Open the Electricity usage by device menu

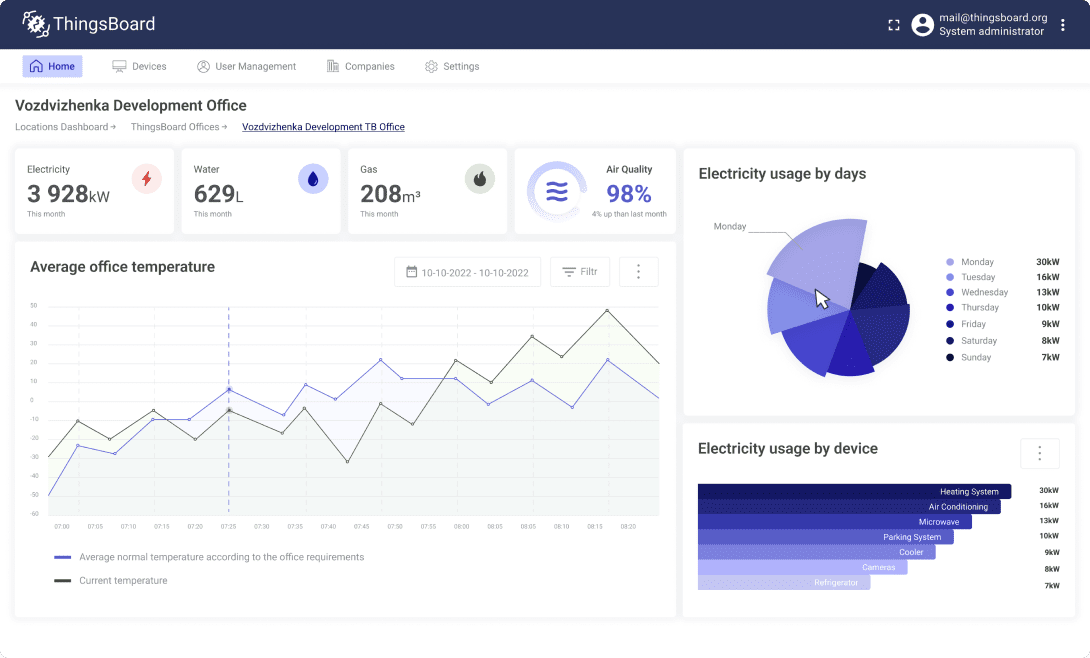point(1040,453)
